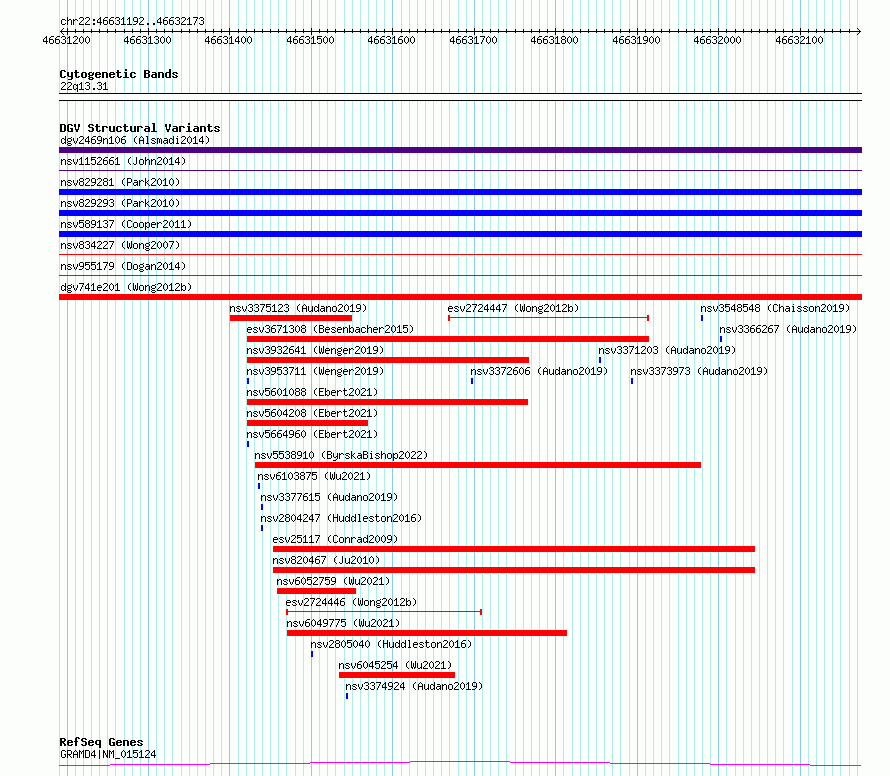Screen dimensions: 890x776
Task: Select the nsv1152661 (John2014) variant label
Action: pyautogui.click(x=123, y=161)
